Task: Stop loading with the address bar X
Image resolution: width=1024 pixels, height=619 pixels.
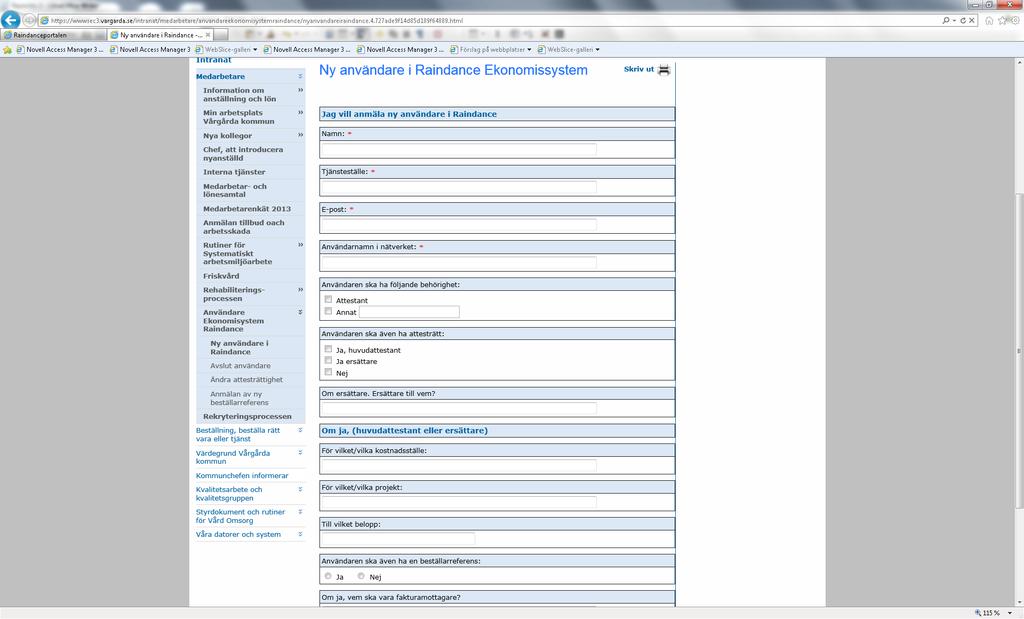Action: point(972,20)
